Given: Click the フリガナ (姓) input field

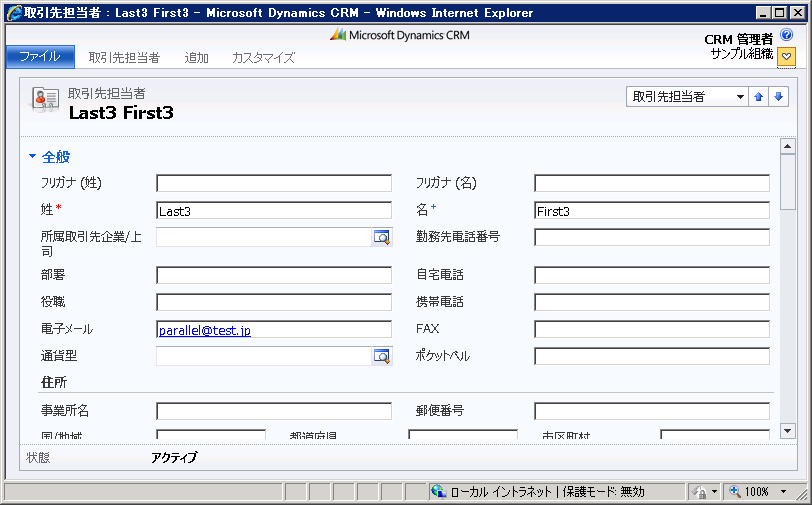Looking at the screenshot, I should click(x=274, y=183).
